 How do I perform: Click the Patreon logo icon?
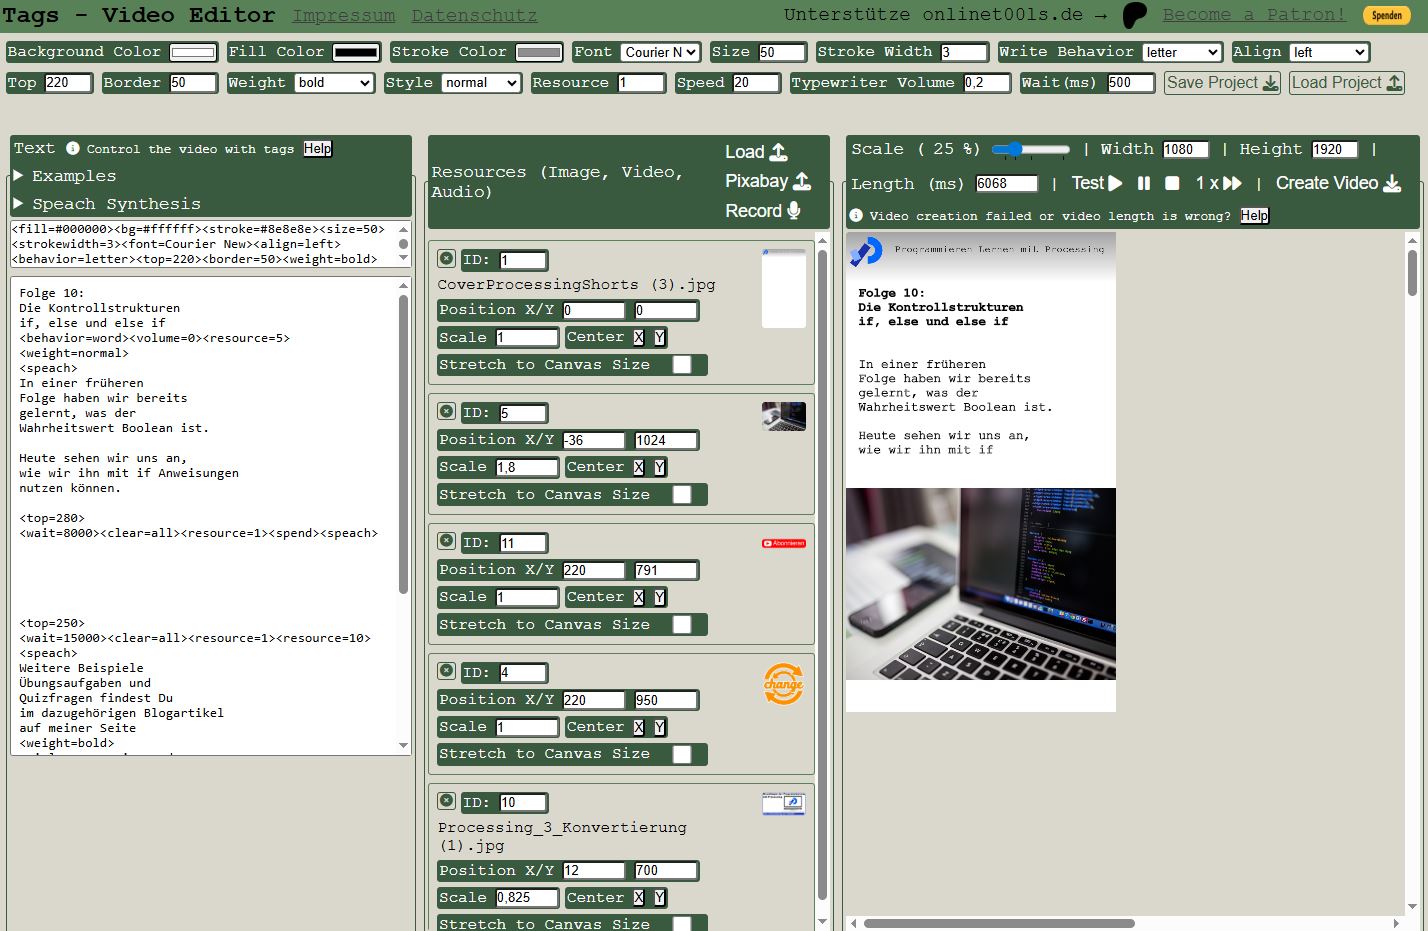1134,15
